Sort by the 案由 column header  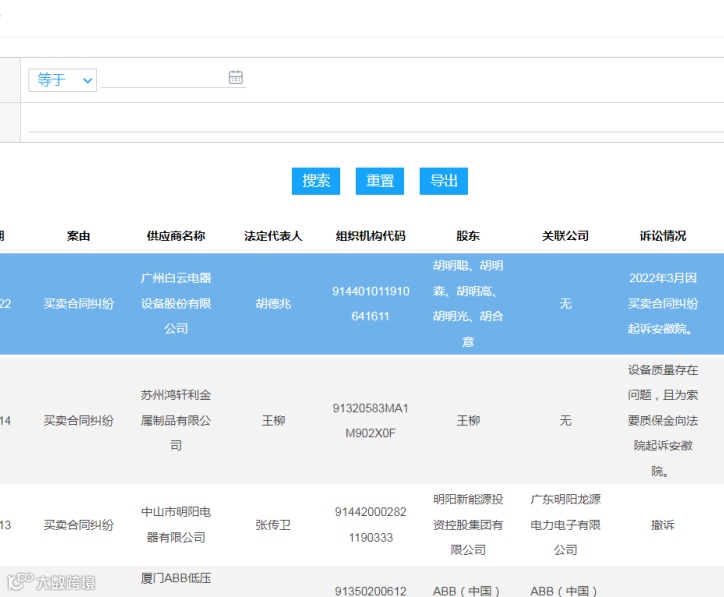point(78,236)
